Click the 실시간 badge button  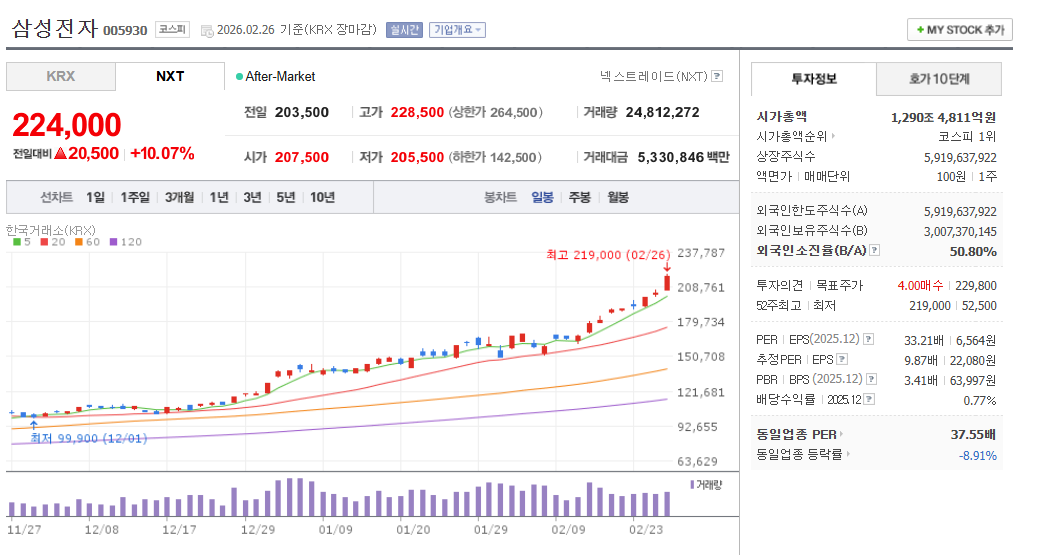click(404, 30)
